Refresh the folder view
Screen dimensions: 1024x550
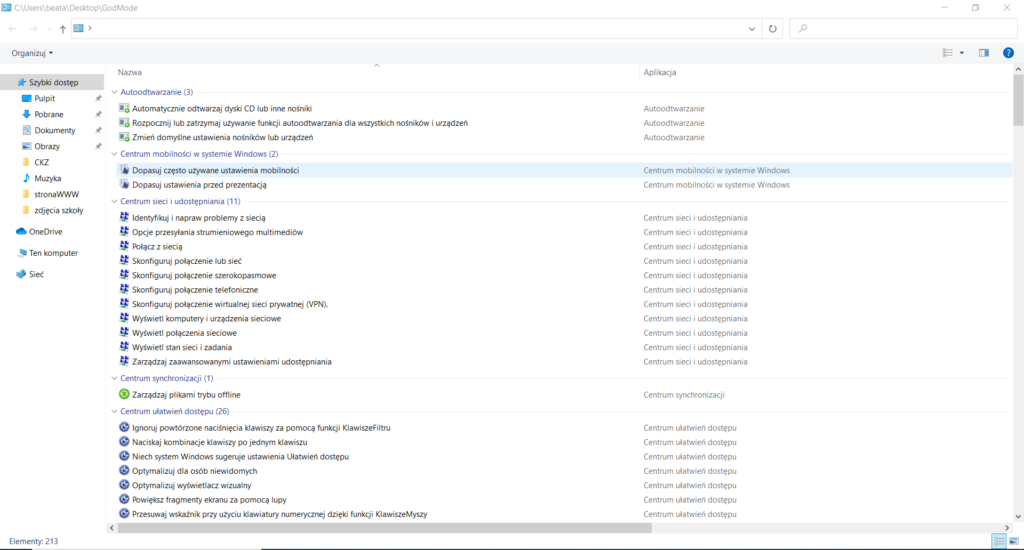point(773,29)
